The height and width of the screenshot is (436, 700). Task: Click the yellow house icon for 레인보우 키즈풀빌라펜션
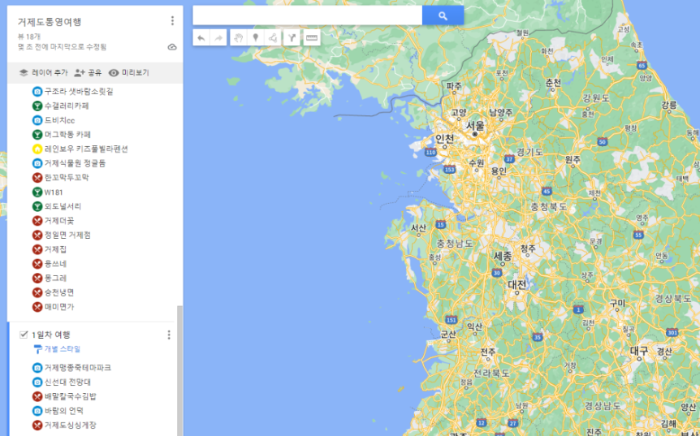tap(38, 149)
